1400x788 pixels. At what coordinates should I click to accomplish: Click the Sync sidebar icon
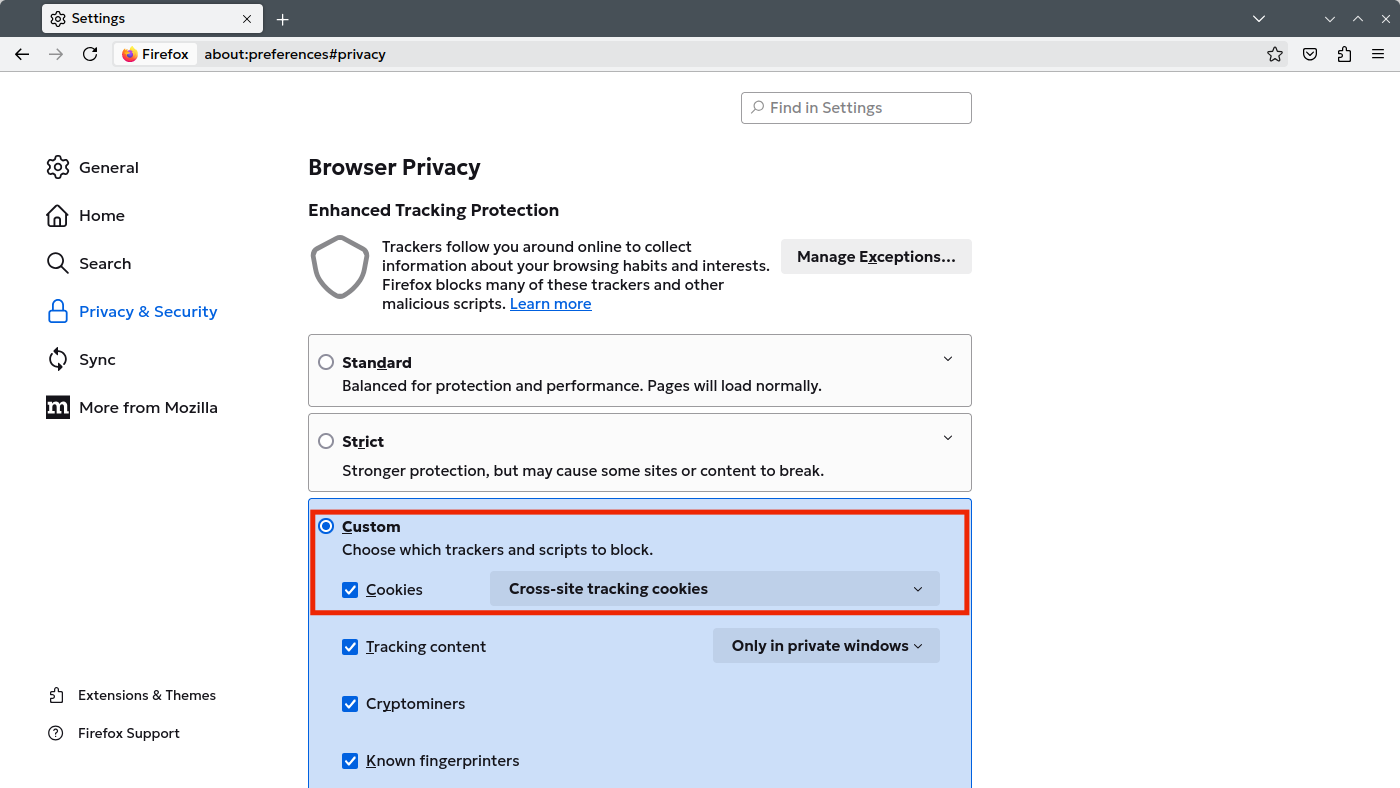point(58,359)
